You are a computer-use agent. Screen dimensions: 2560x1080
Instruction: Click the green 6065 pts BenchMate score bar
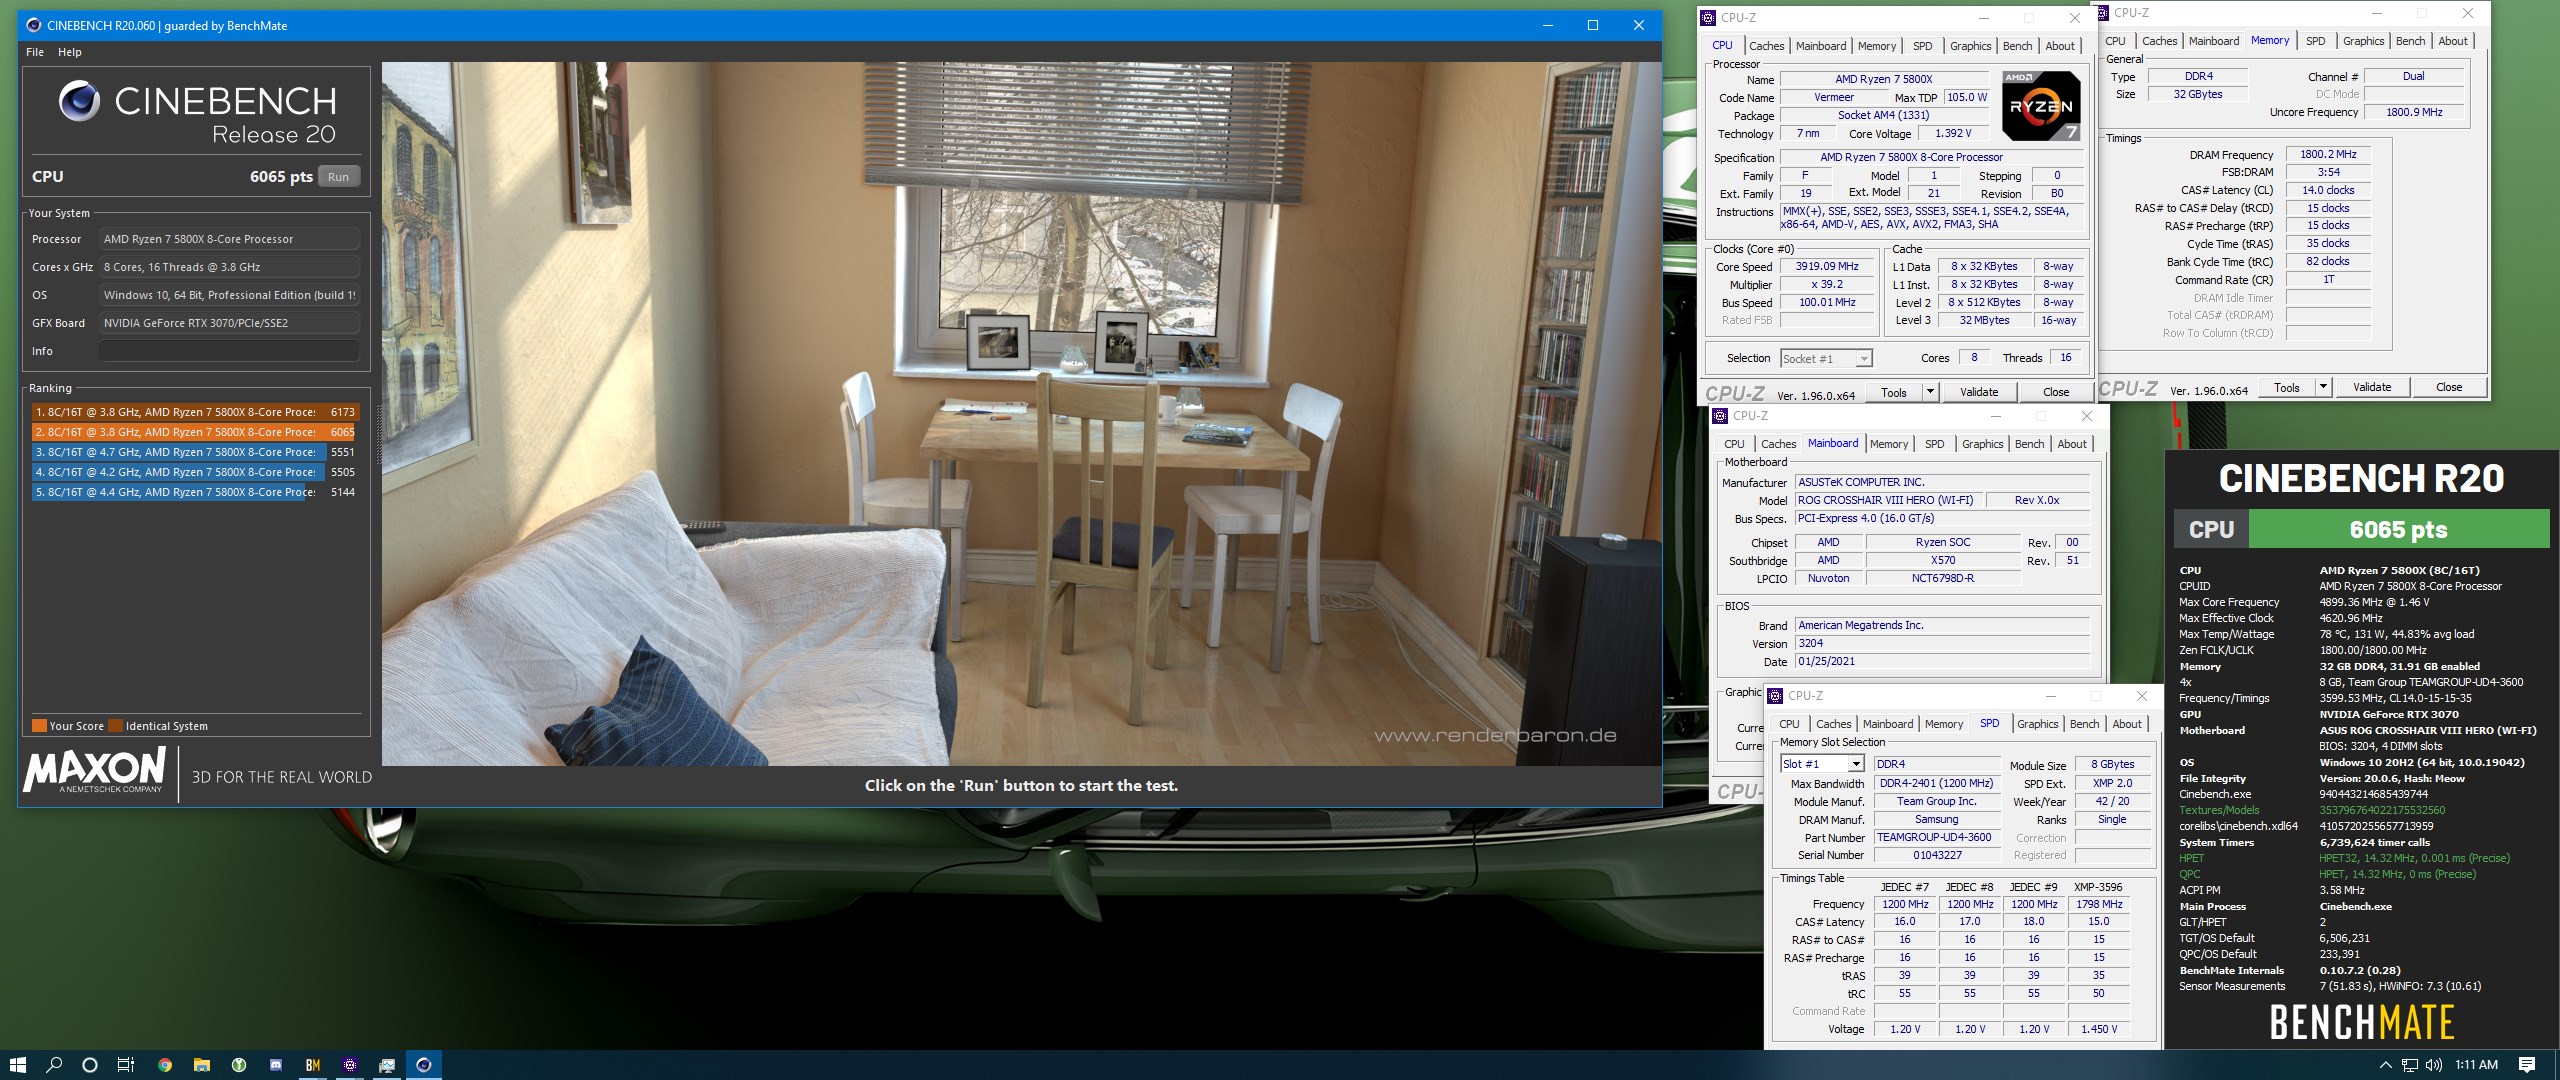pyautogui.click(x=2398, y=529)
